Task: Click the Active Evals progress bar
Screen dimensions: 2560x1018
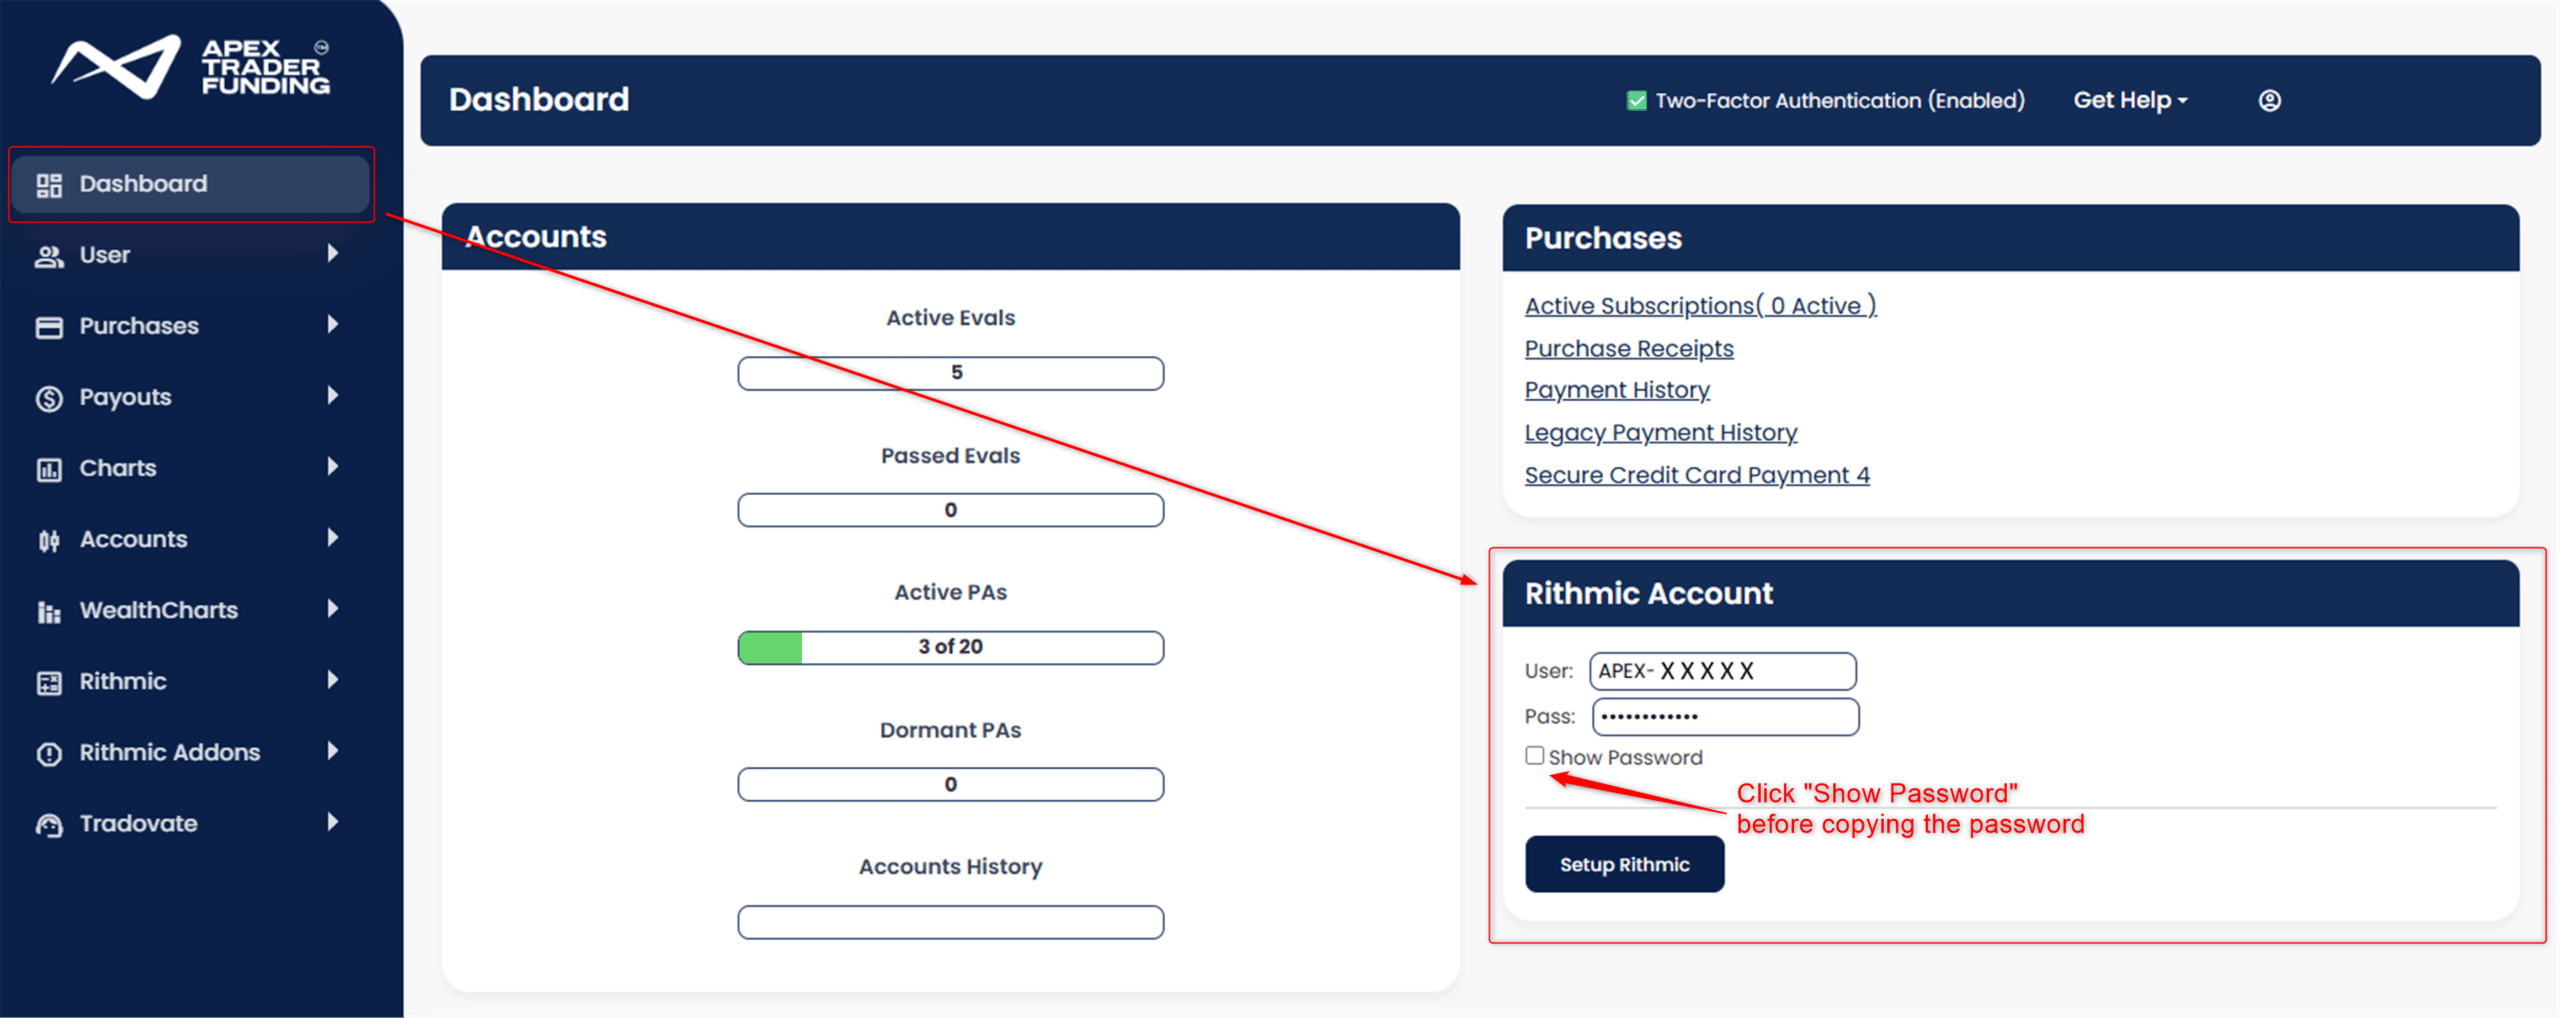Action: (x=950, y=373)
